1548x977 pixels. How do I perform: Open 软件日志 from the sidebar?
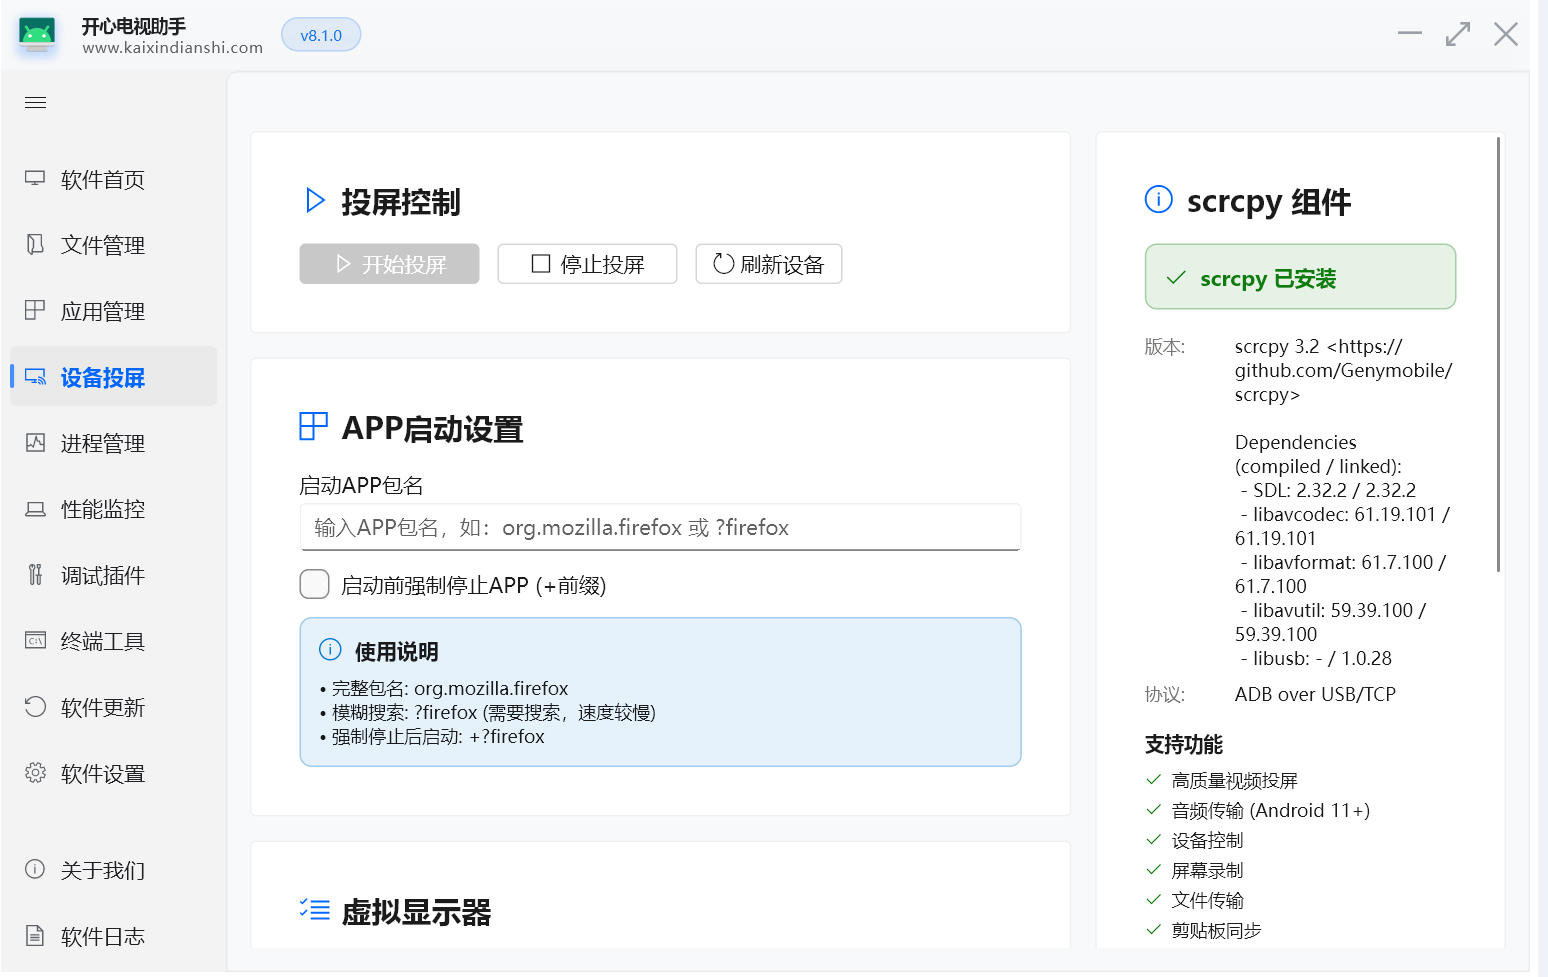coord(102,937)
